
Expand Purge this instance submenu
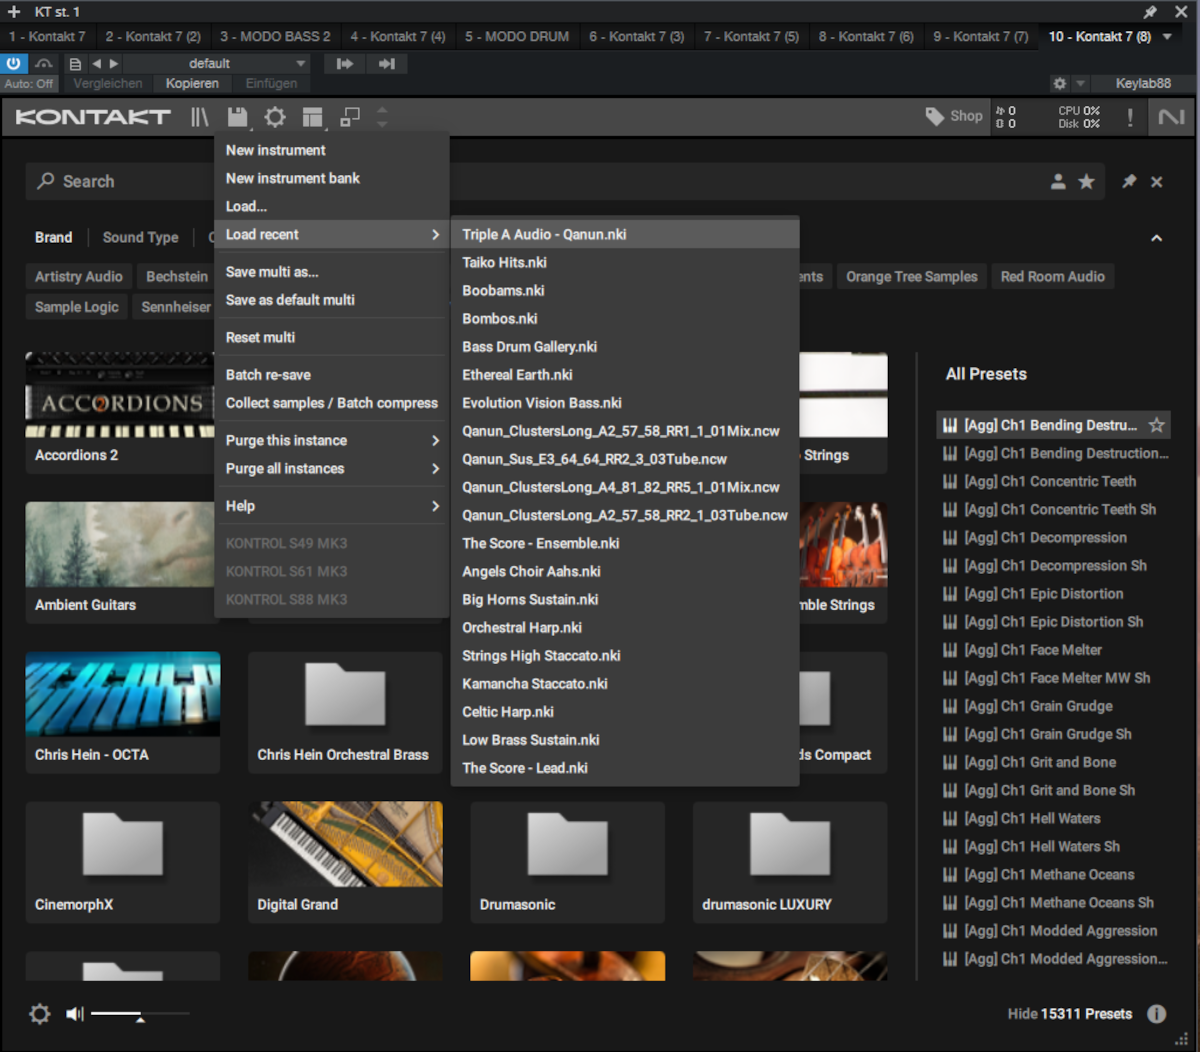tap(435, 441)
